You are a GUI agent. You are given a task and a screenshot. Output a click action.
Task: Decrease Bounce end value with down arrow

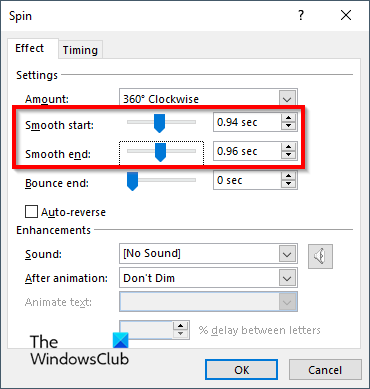tap(289, 184)
